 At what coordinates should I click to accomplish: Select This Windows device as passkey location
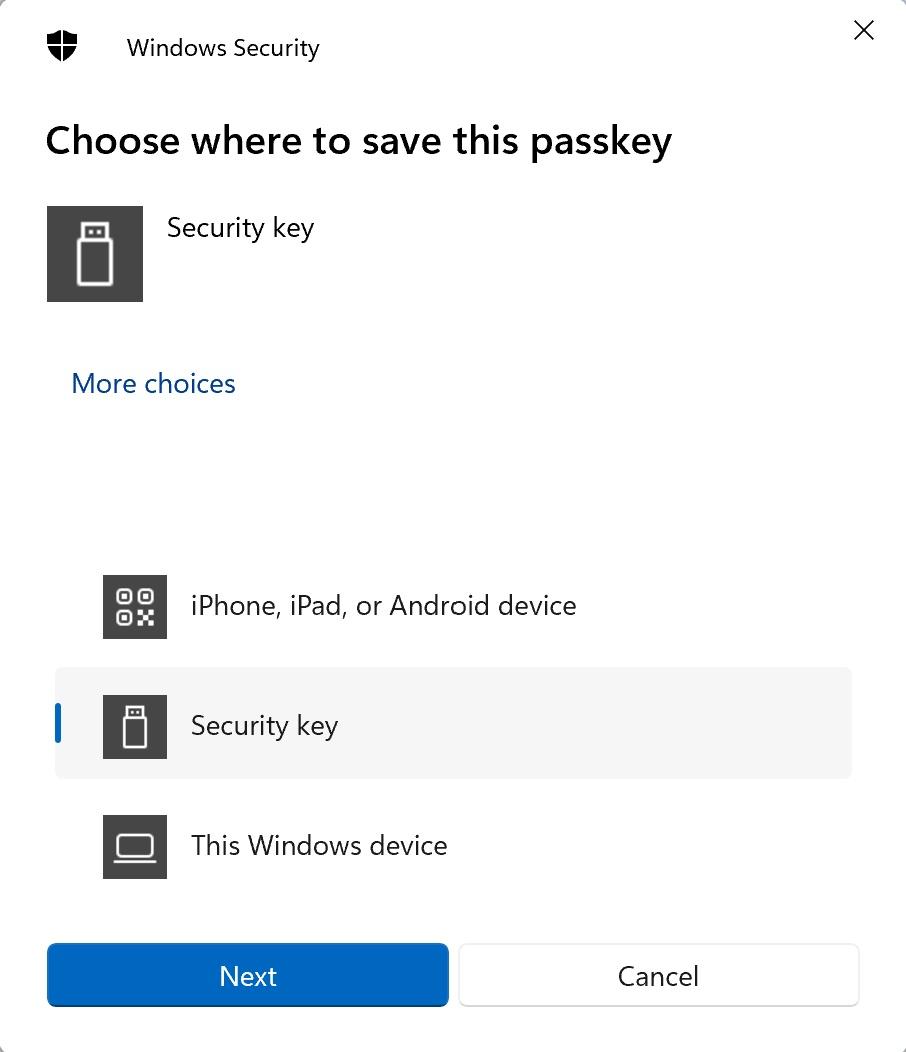(x=318, y=846)
